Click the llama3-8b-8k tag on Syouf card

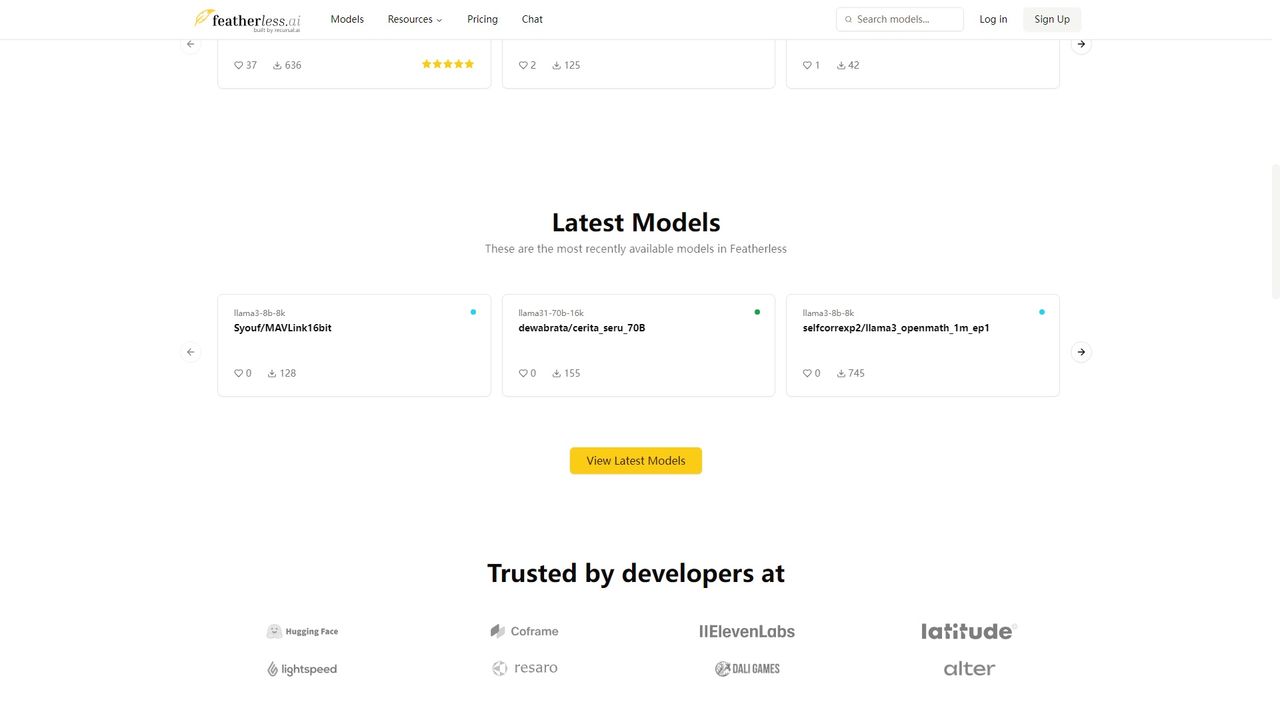coord(259,313)
